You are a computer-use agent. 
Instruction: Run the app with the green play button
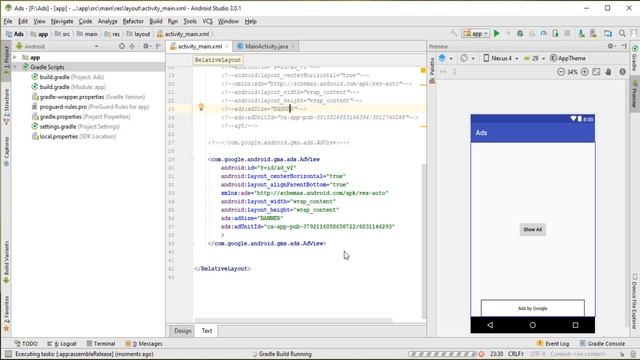(497, 34)
